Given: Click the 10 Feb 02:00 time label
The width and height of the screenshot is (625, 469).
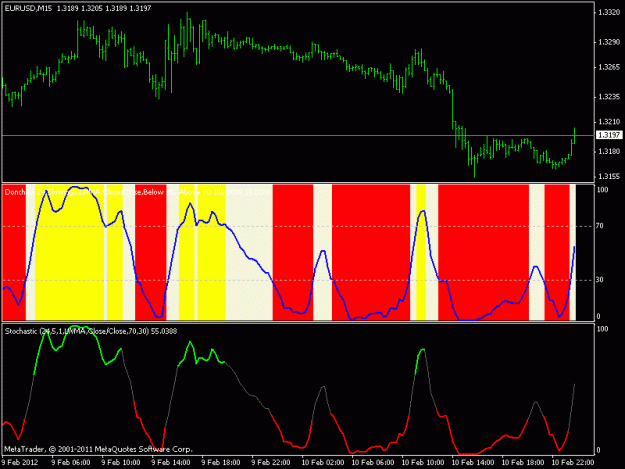Looking at the screenshot, I should (323, 462).
